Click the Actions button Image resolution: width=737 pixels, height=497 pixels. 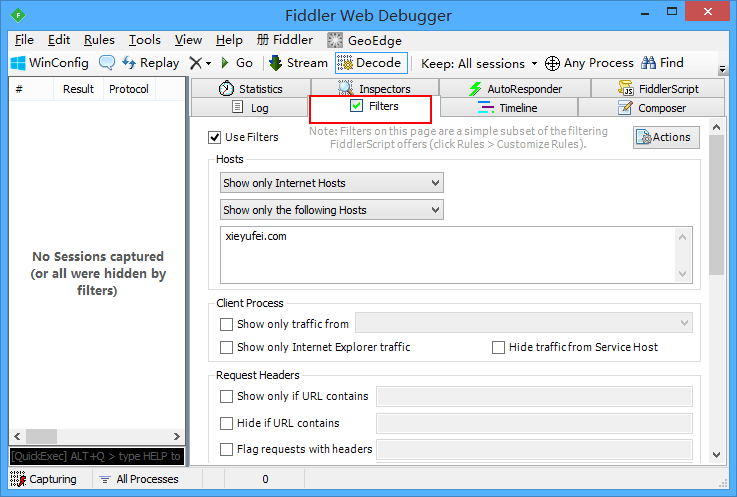[x=666, y=137]
